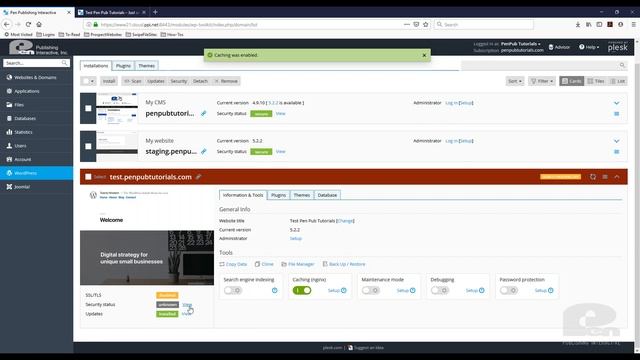Turn off Caching (nginx) switch
Image resolution: width=640 pixels, height=360 pixels.
(x=302, y=290)
